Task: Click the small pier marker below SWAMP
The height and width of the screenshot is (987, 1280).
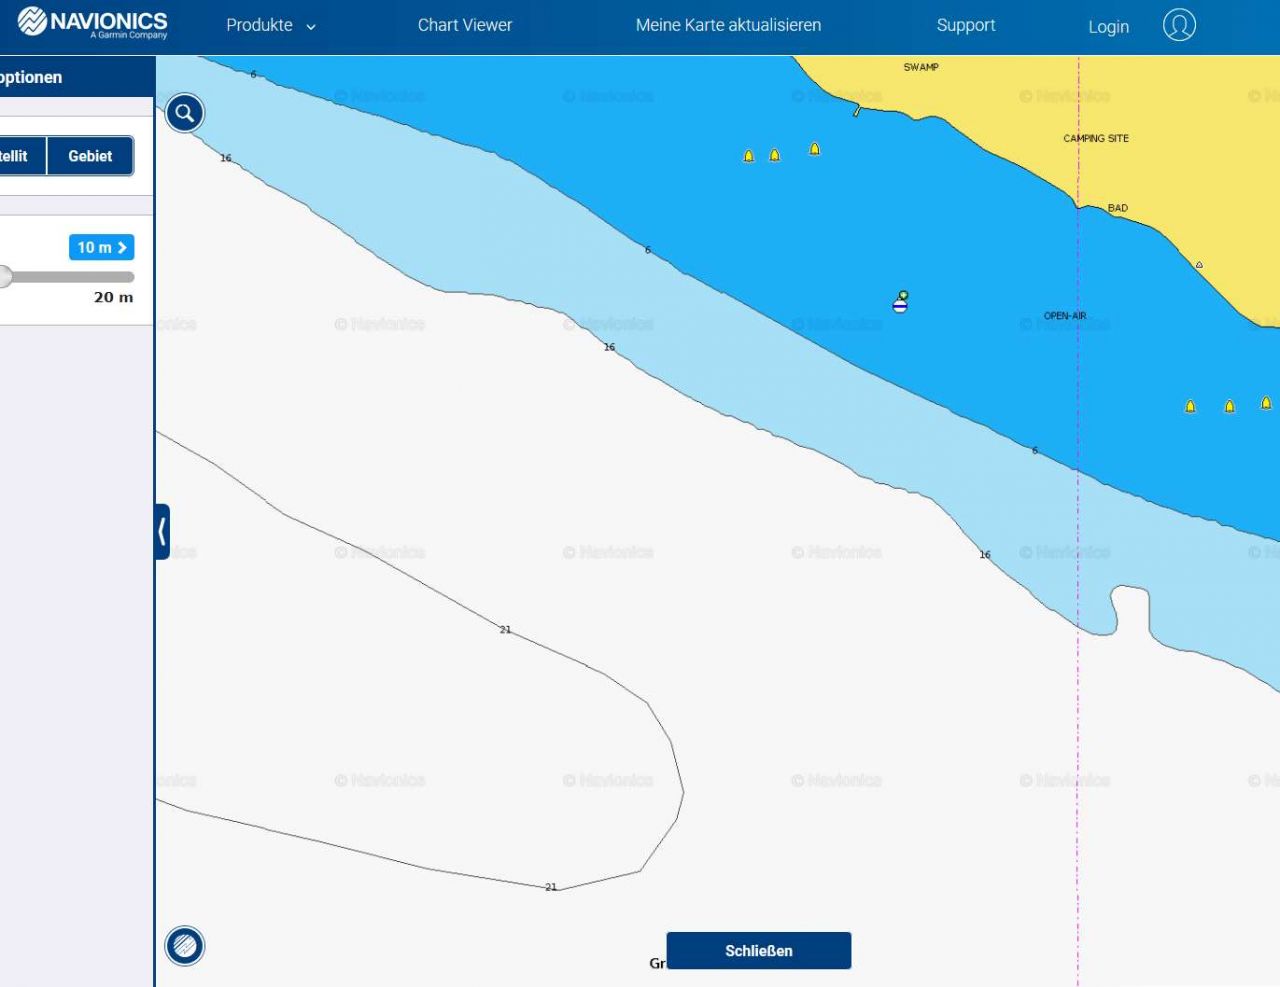Action: 857,111
